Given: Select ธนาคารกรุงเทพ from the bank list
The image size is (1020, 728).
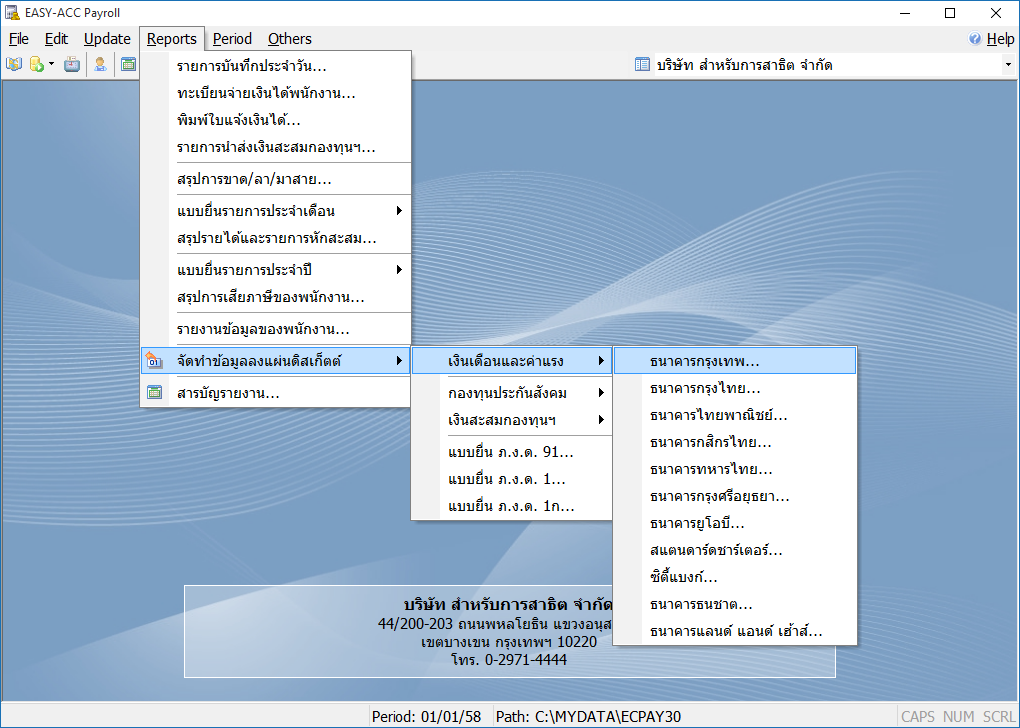Looking at the screenshot, I should click(x=705, y=361).
